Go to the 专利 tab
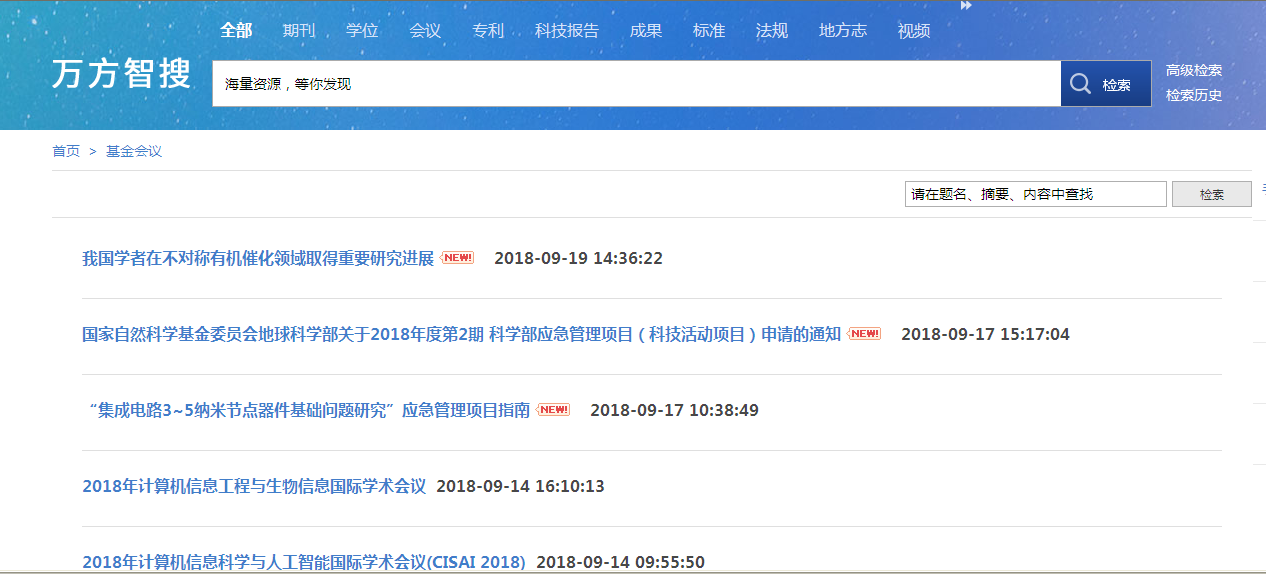 pyautogui.click(x=488, y=31)
